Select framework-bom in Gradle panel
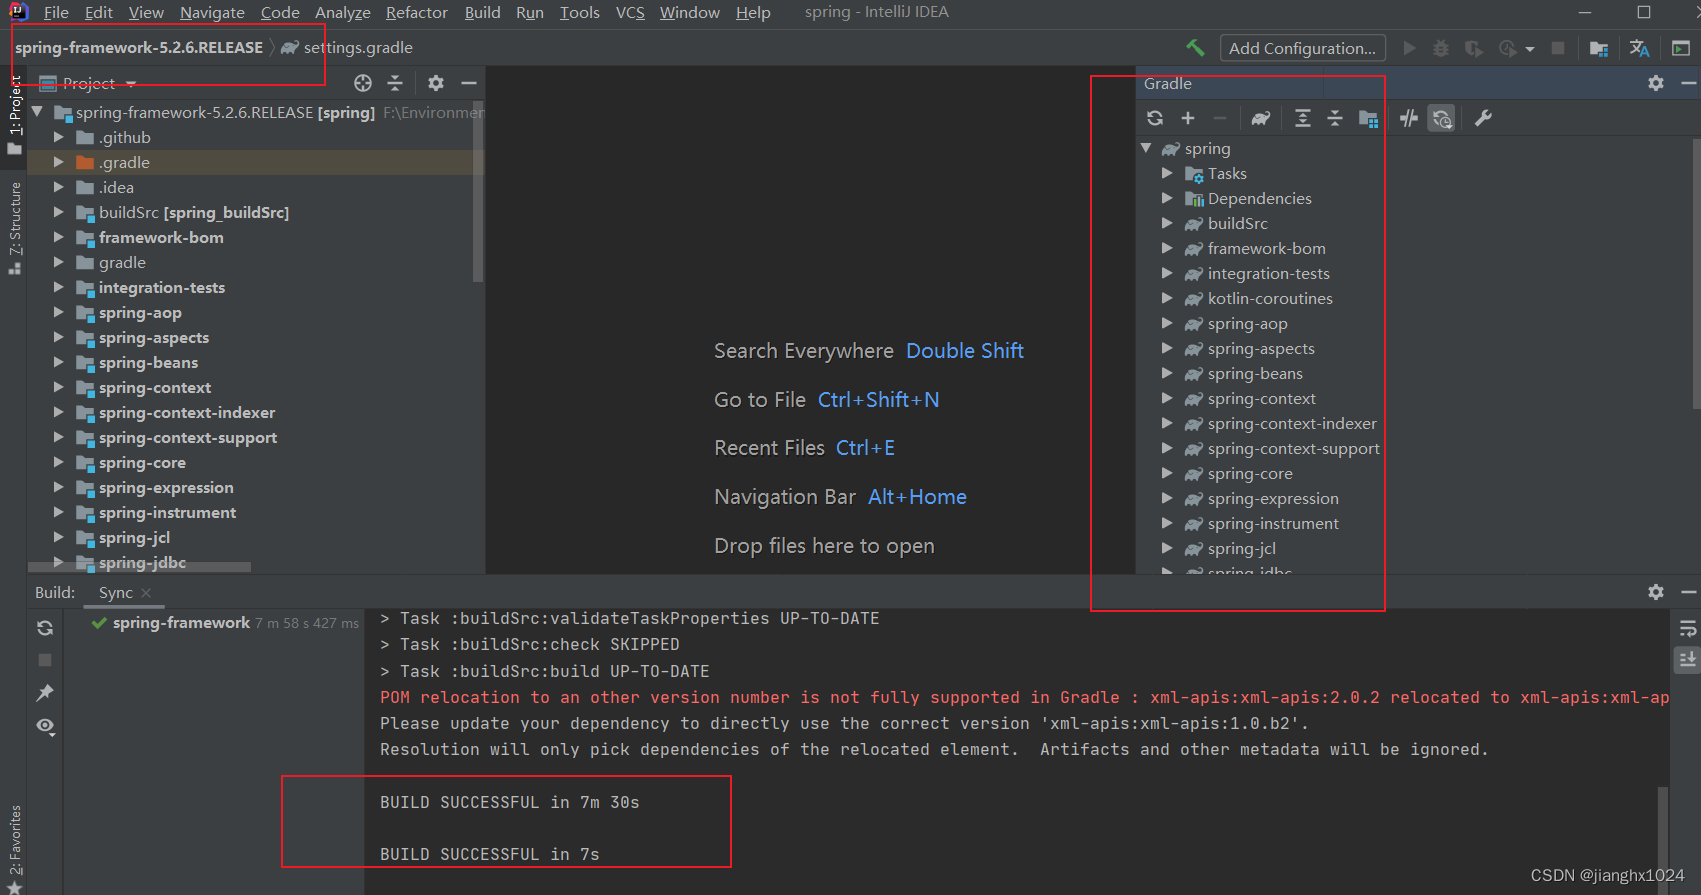The image size is (1701, 895). [x=1266, y=248]
